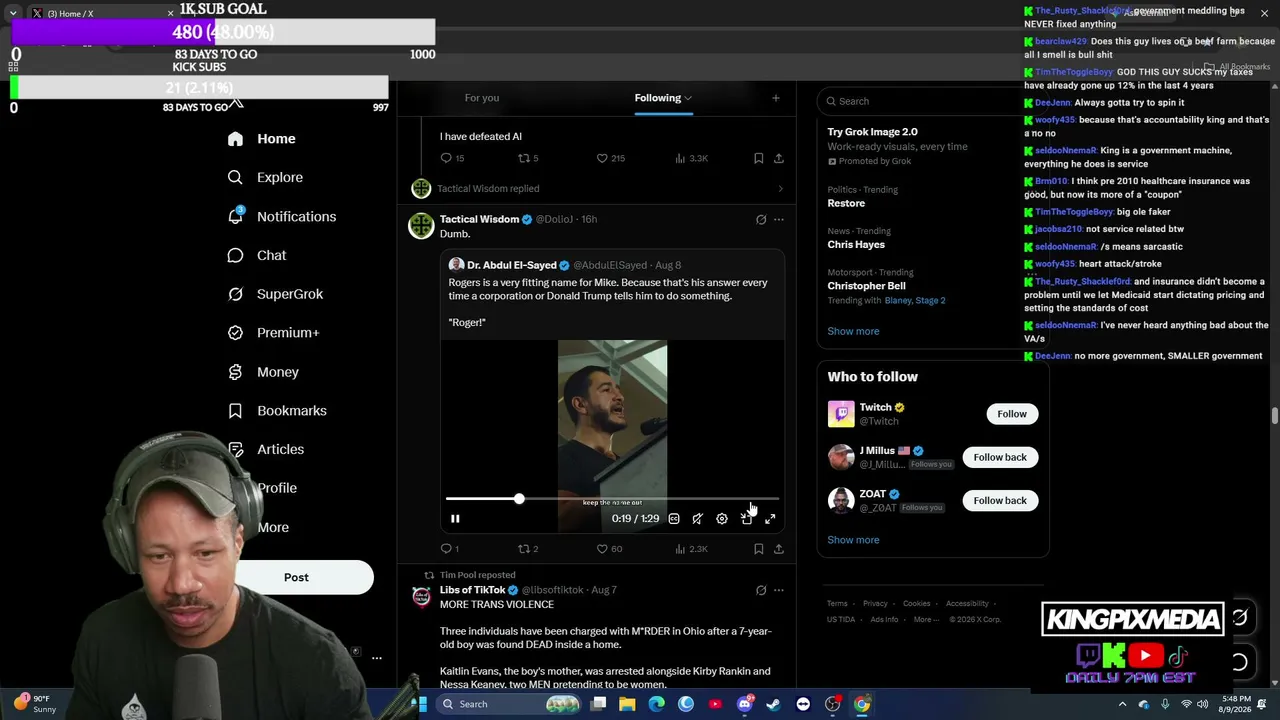Click the Windows Start button

(419, 704)
